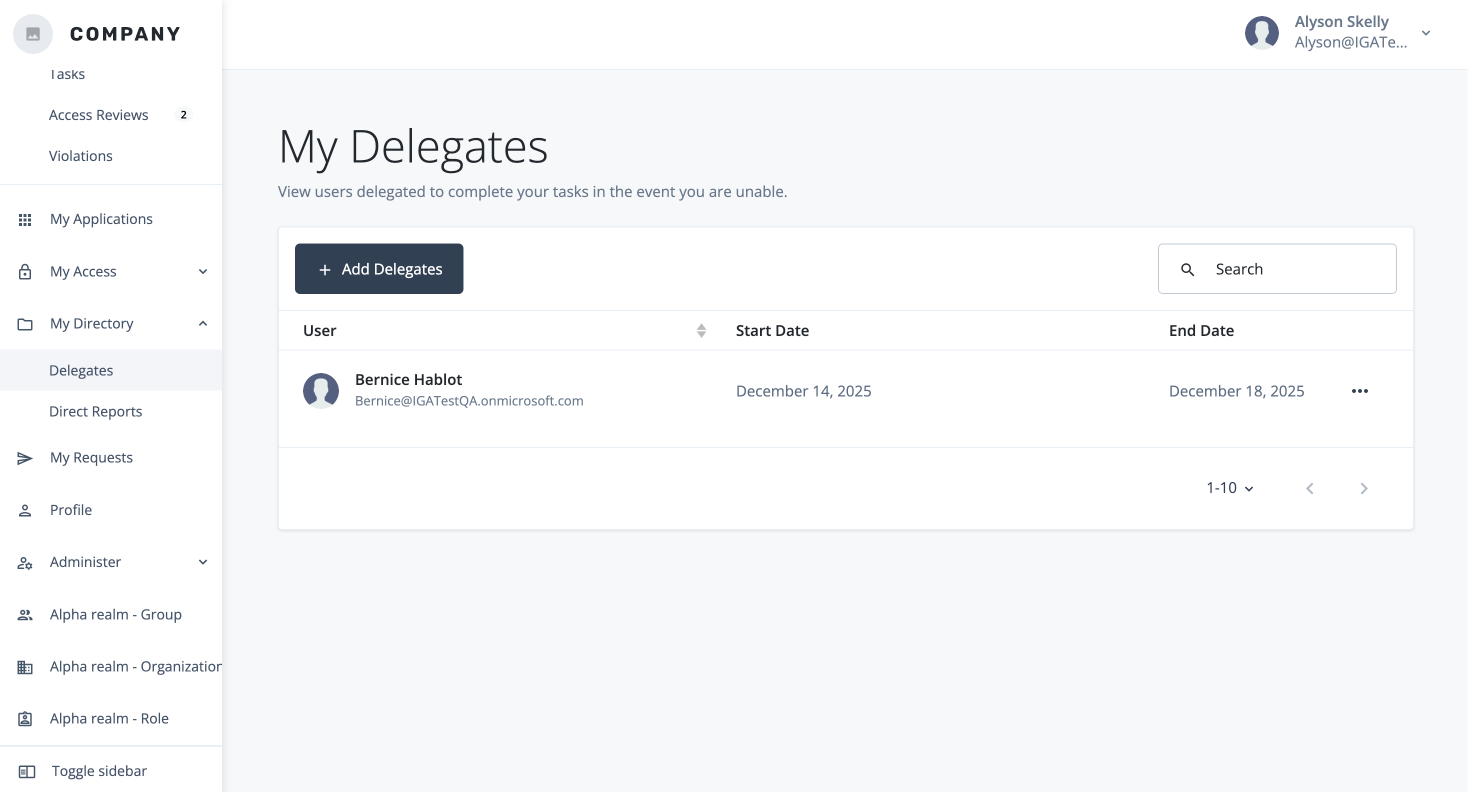Click the Alpha realm - Role badge icon
The image size is (1468, 792).
tap(25, 718)
